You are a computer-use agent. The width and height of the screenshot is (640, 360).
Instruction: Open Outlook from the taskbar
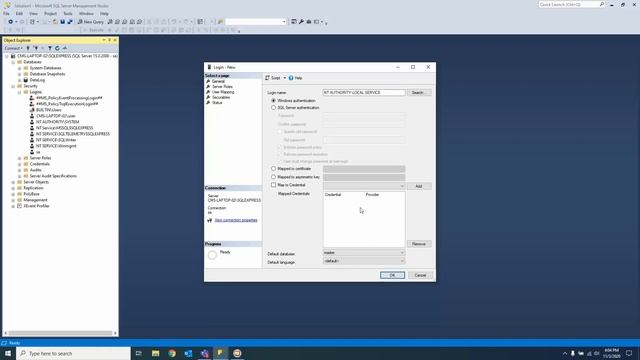(x=188, y=353)
